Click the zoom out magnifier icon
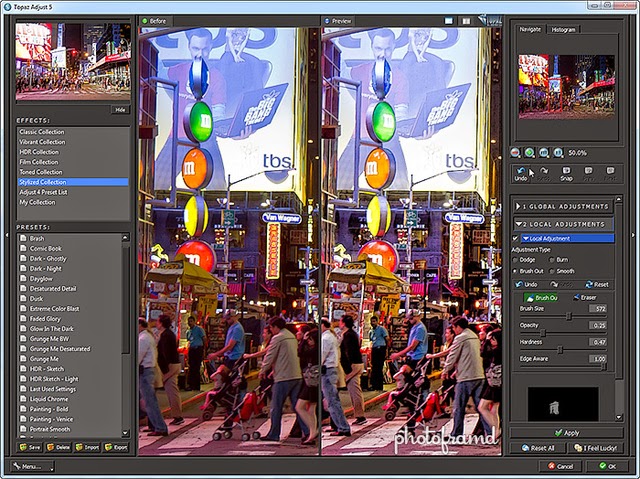Viewport: 640px width, 479px height. coord(515,153)
